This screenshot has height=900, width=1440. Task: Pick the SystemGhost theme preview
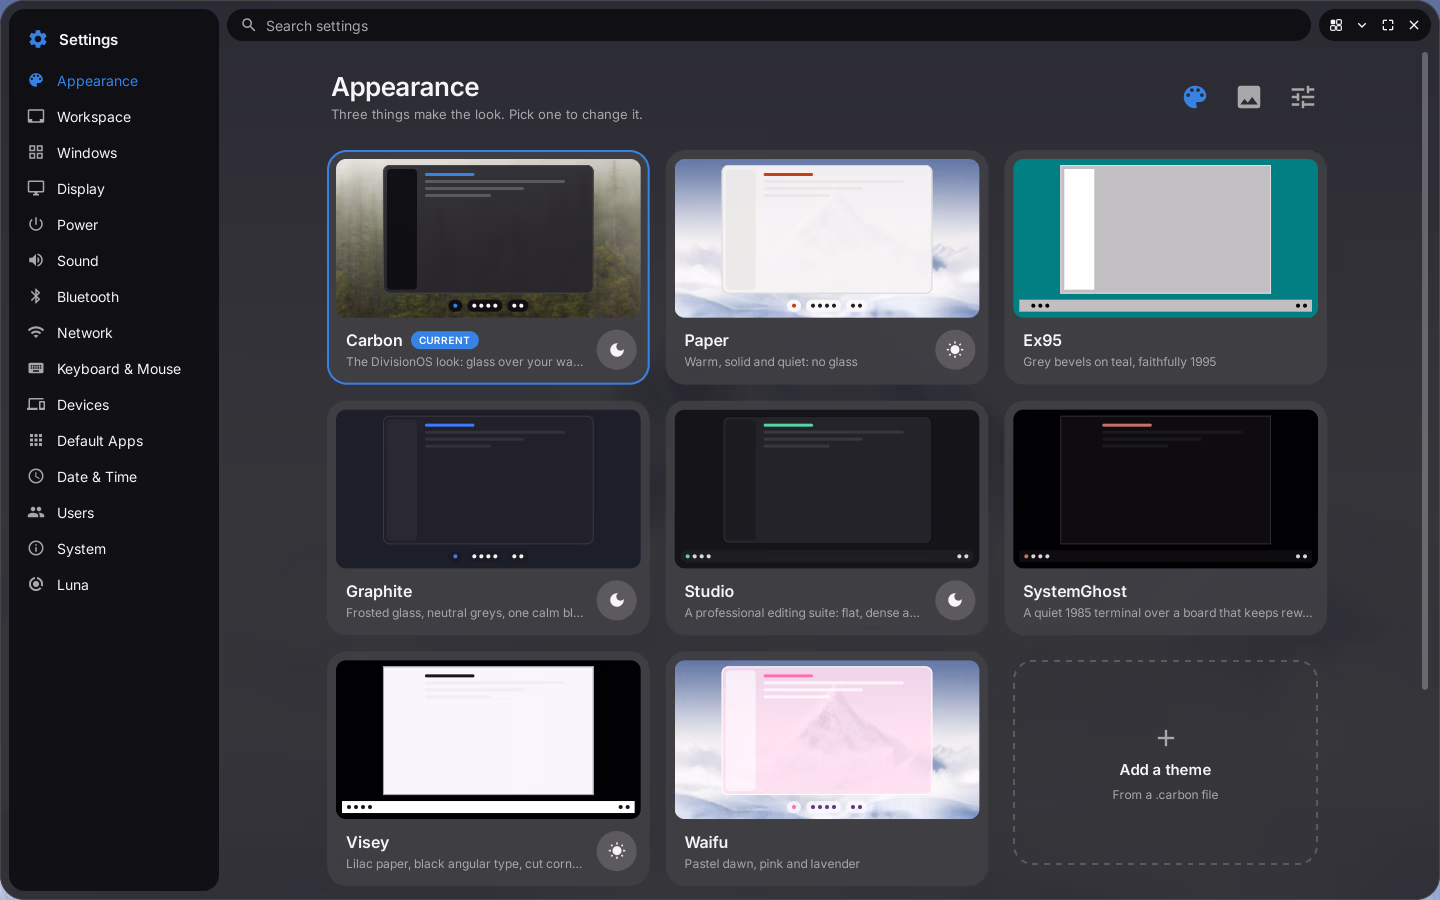point(1165,489)
